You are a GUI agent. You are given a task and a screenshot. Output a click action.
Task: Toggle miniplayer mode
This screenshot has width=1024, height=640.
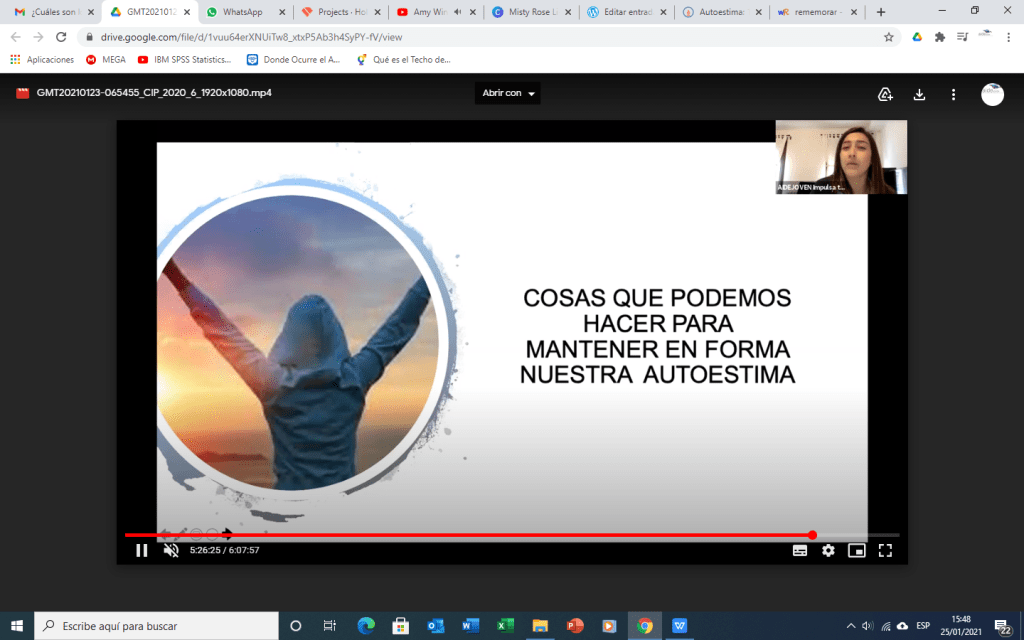(x=856, y=550)
